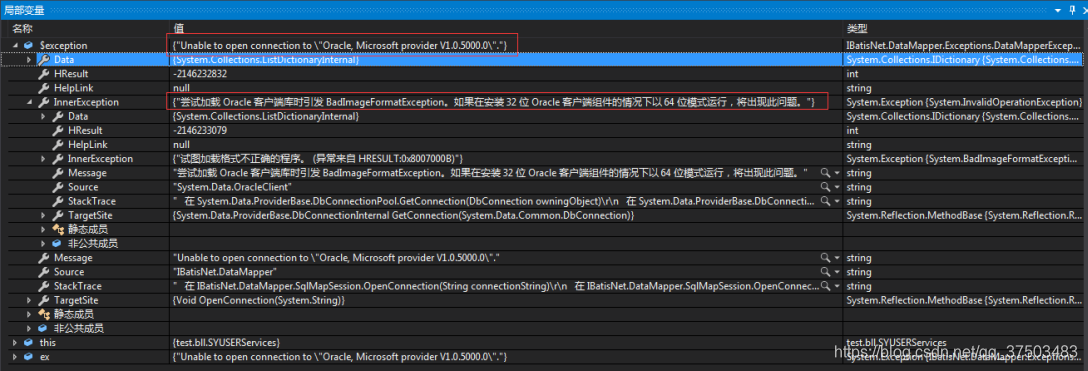Expand the ex variable node
This screenshot has height=371, width=1088.
coord(15,356)
